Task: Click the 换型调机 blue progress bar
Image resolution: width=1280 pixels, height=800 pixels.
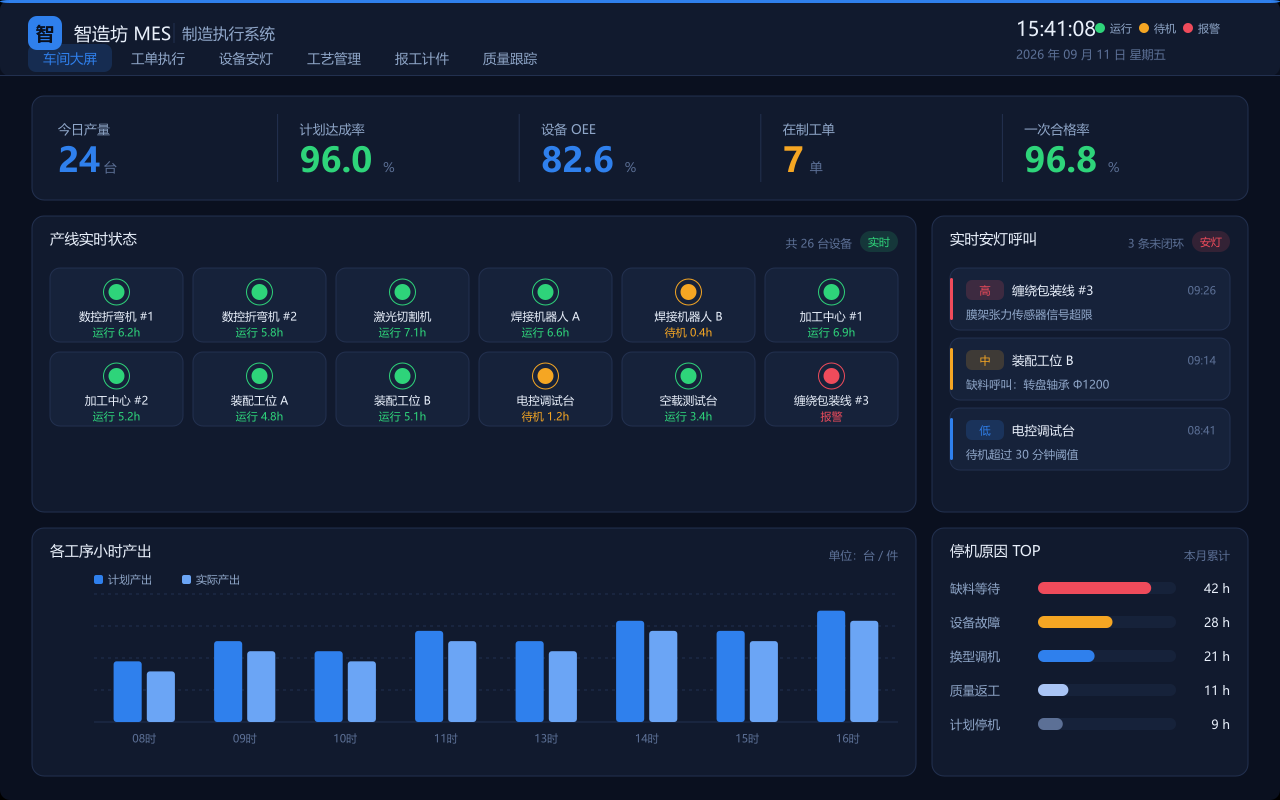Action: pos(1066,656)
